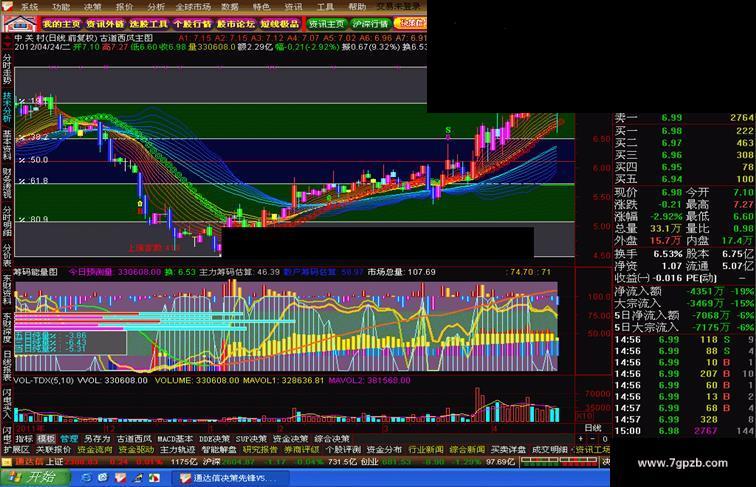Open the 帮助 menu
Screen dimensions: 756x487
click(x=357, y=7)
